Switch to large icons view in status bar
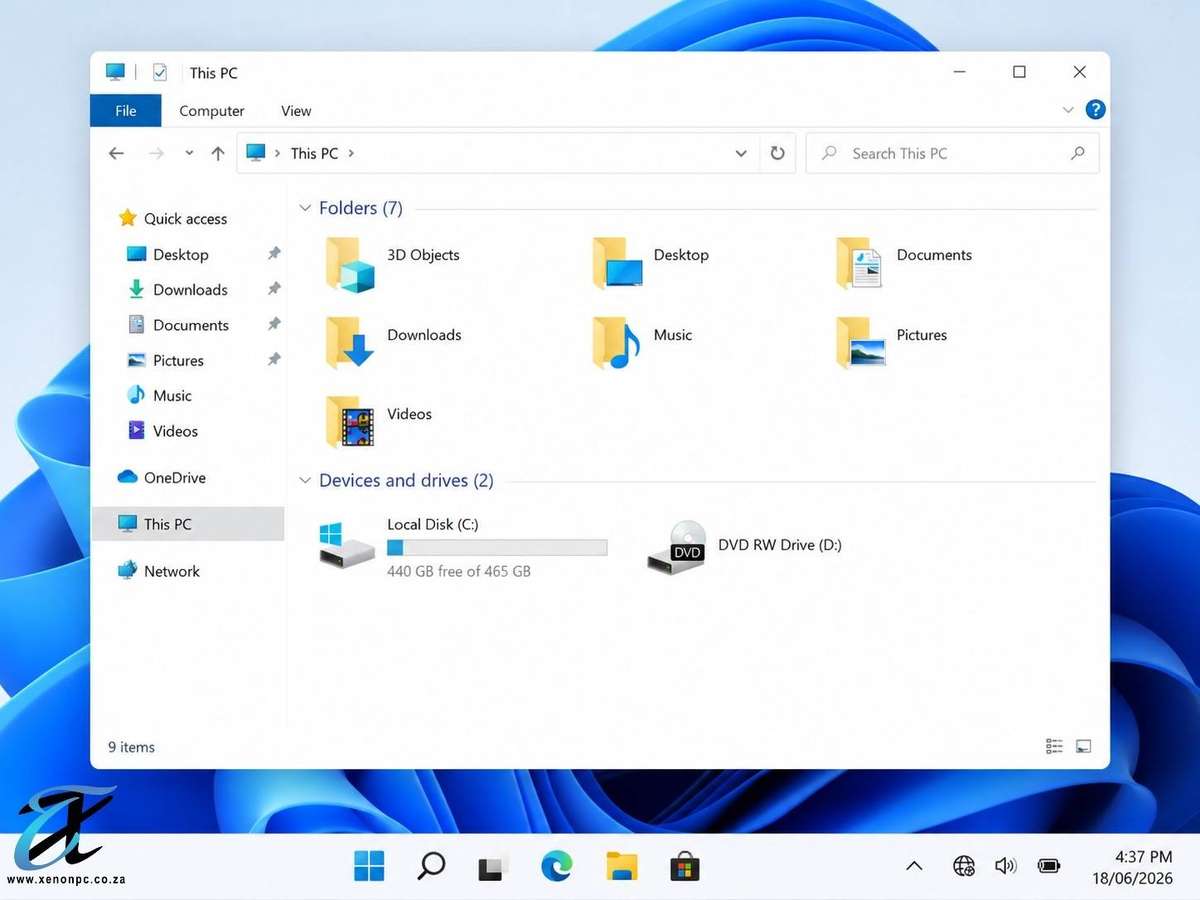The image size is (1200, 900). coord(1083,746)
